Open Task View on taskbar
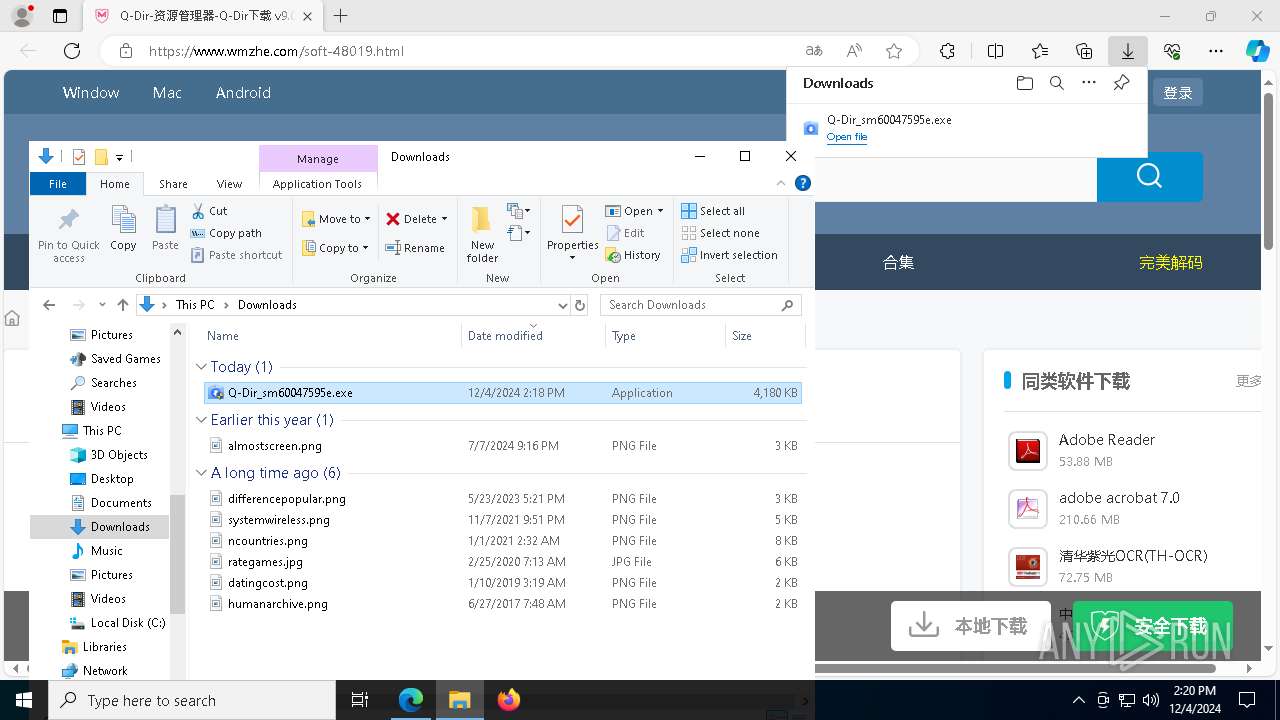The image size is (1280, 720). (x=360, y=700)
